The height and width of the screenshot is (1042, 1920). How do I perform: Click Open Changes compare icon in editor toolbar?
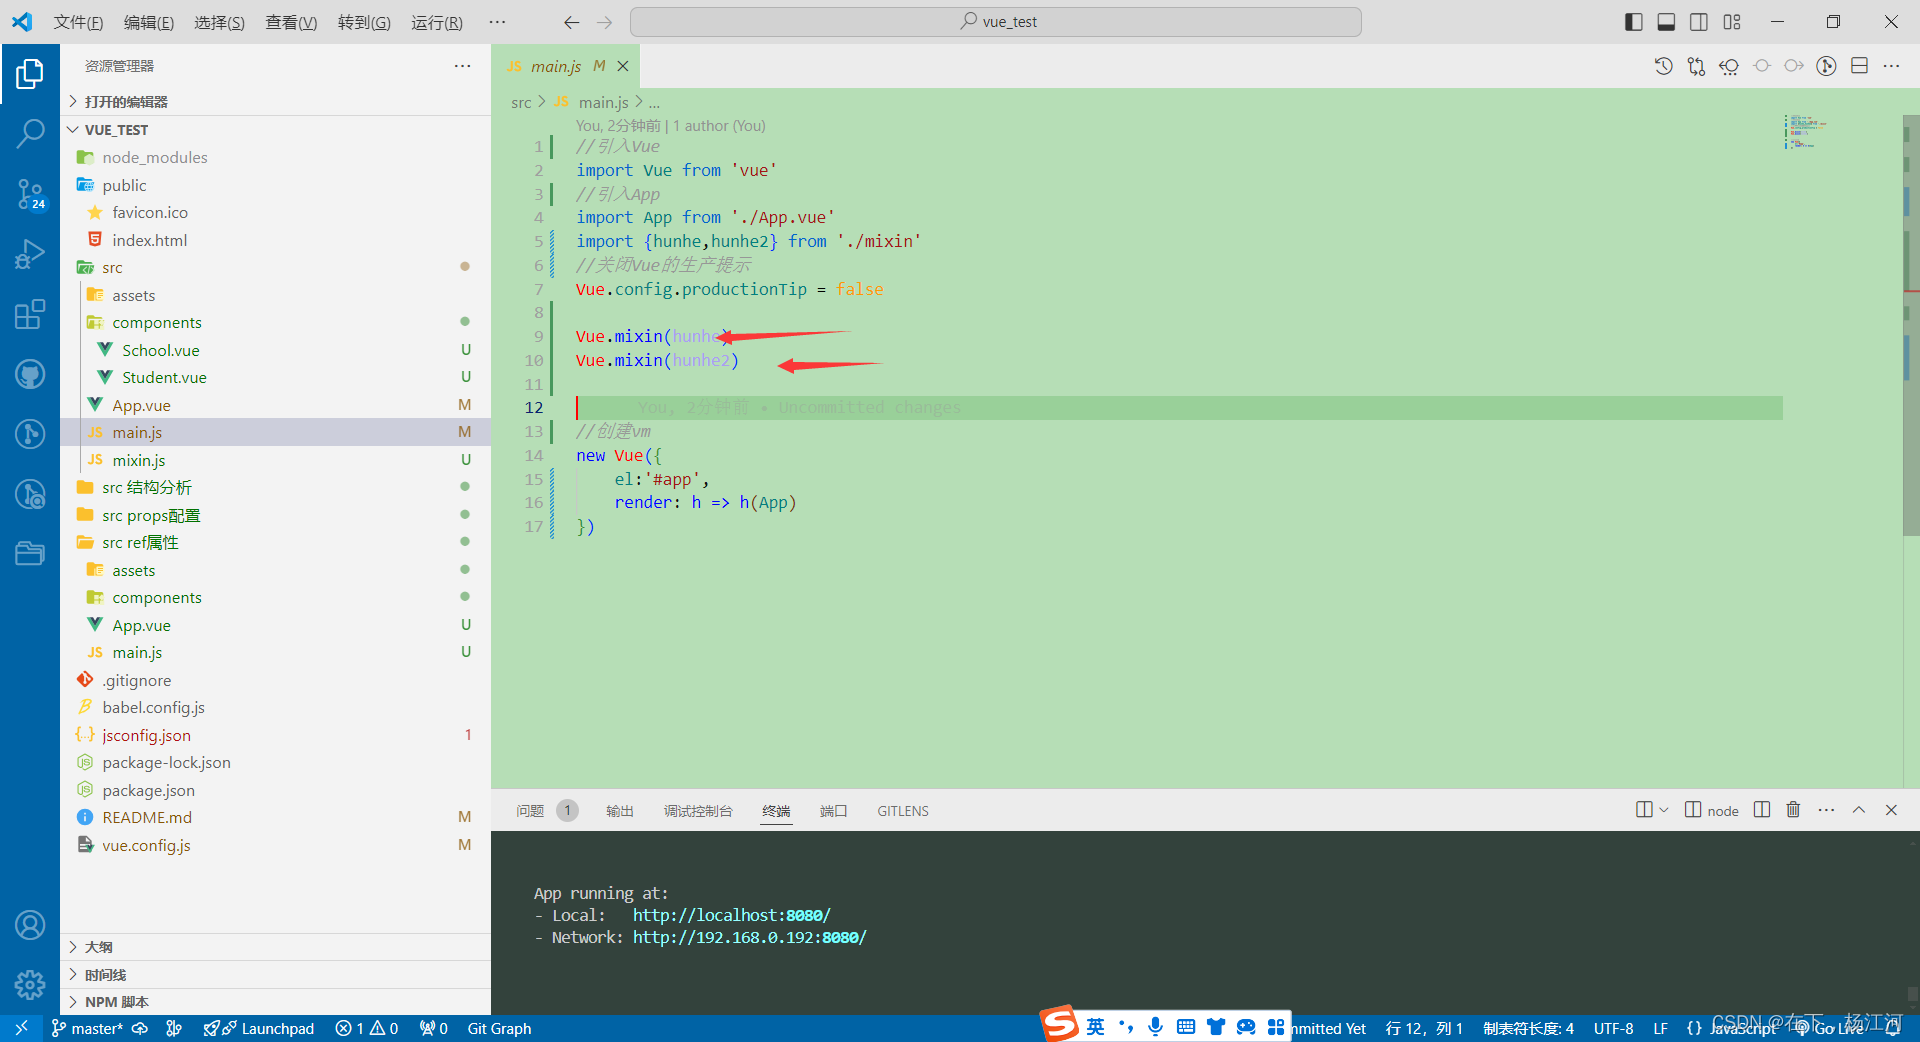[1696, 66]
